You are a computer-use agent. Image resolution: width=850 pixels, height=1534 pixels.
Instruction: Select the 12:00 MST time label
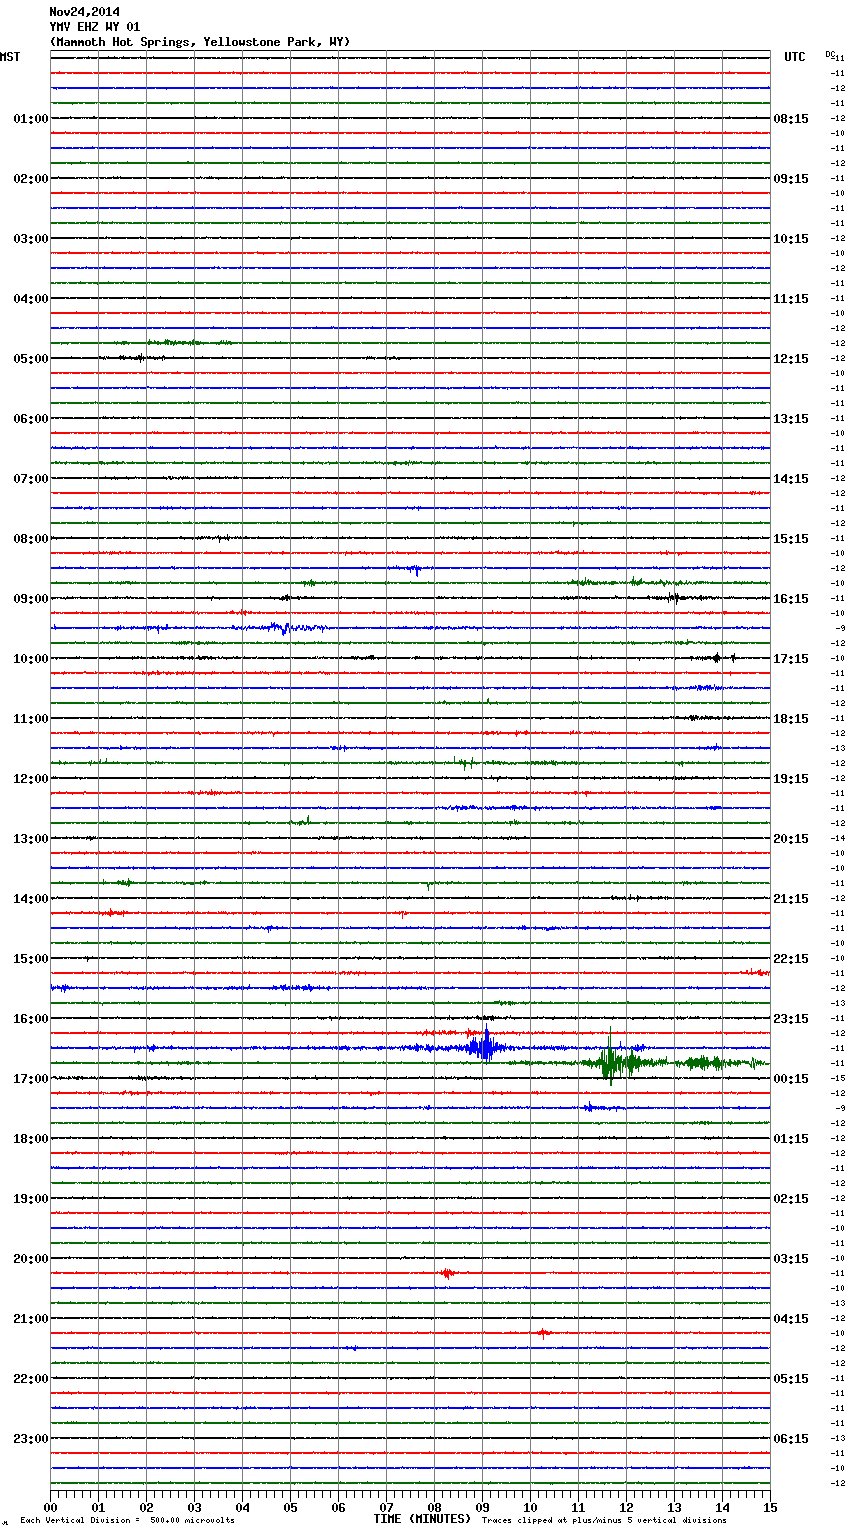click(30, 779)
